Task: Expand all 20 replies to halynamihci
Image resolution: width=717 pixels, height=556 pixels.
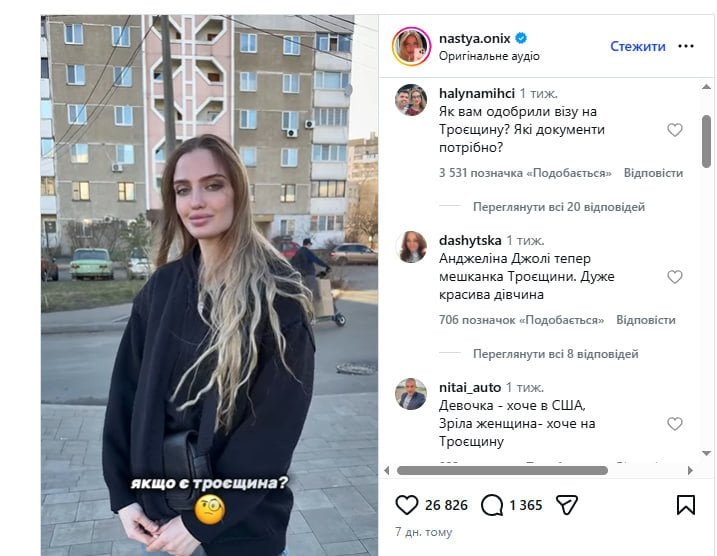Action: 559,207
